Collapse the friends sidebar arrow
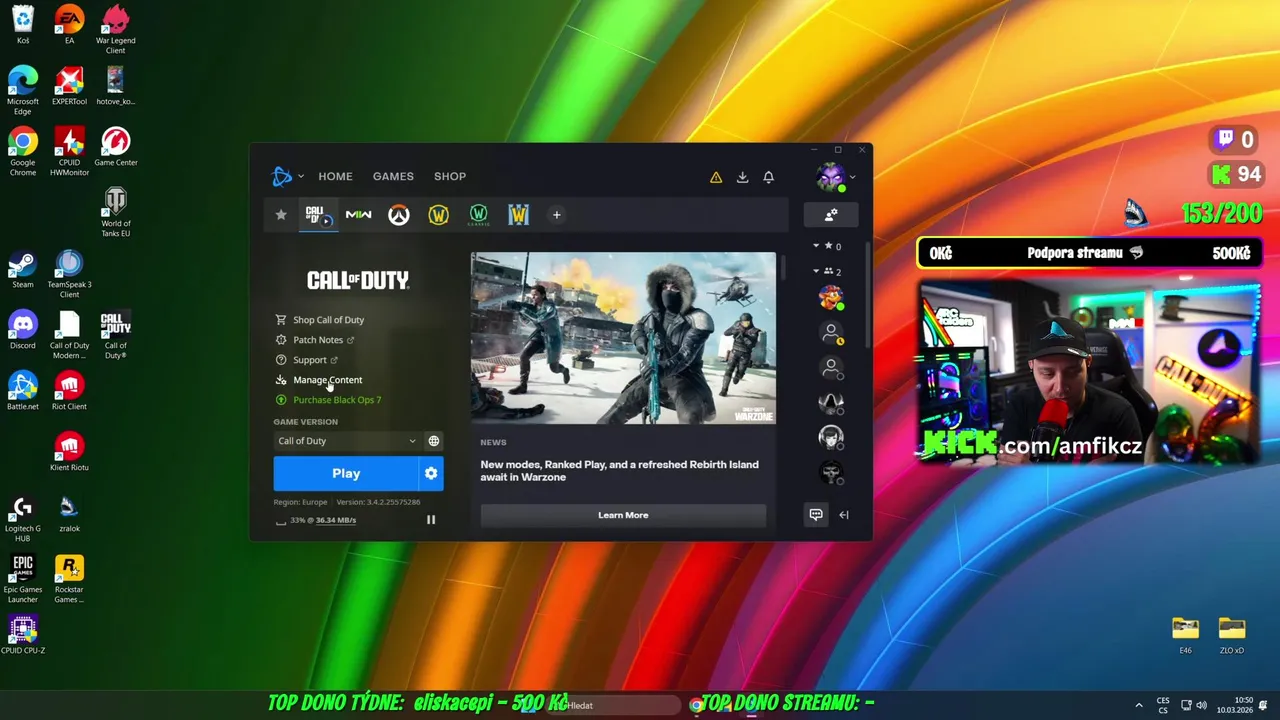 (844, 515)
